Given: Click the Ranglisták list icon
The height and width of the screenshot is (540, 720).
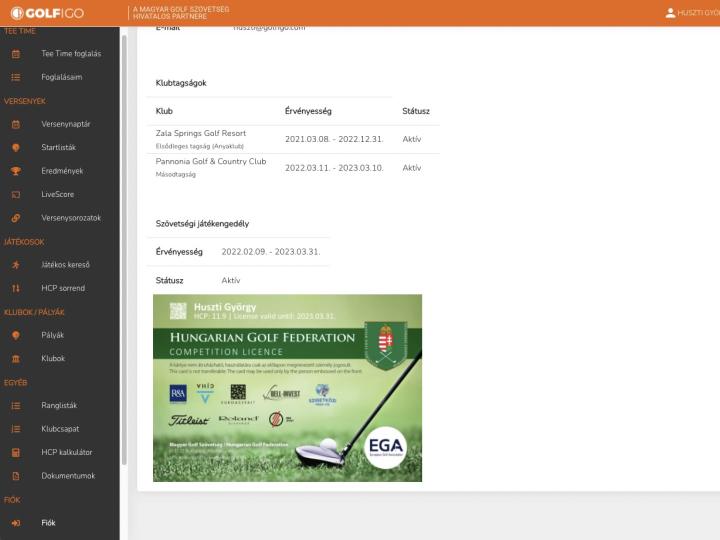Looking at the screenshot, I should coord(16,405).
